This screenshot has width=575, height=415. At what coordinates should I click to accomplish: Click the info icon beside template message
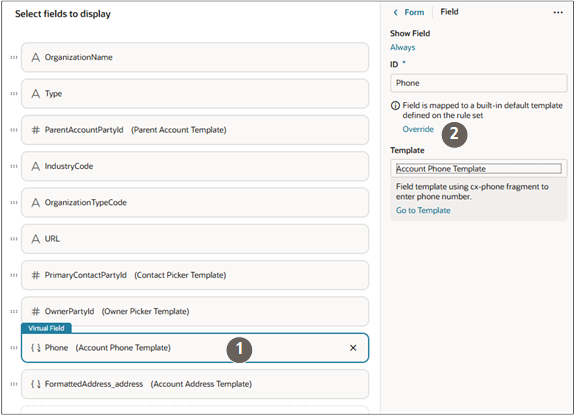tap(395, 106)
